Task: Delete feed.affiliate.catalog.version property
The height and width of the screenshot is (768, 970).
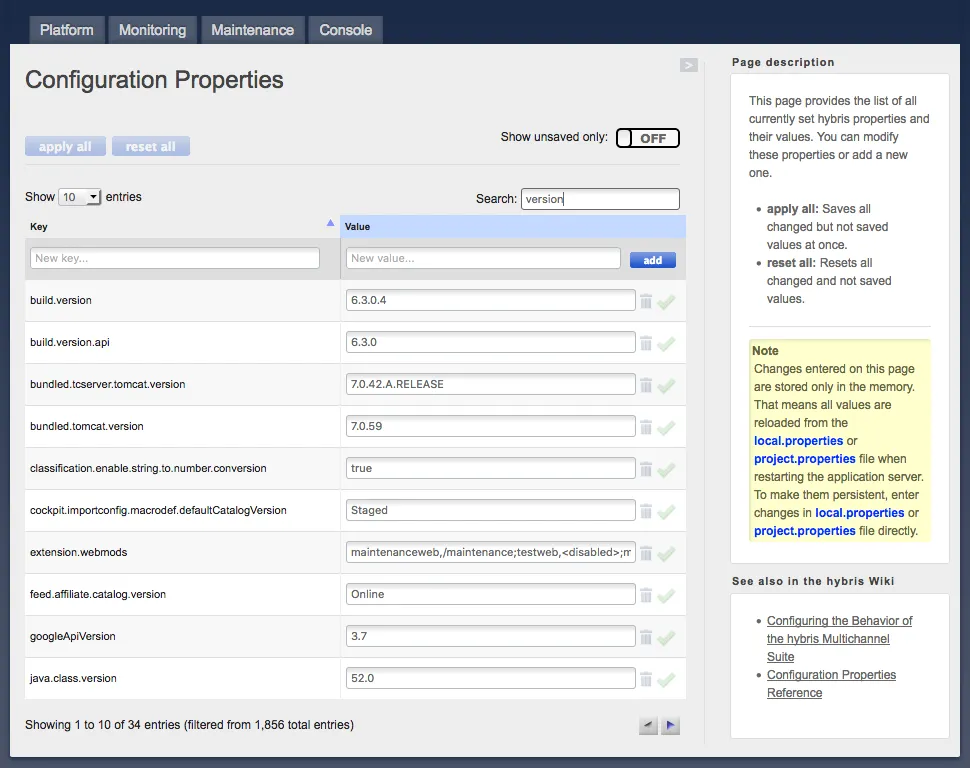Action: point(646,596)
